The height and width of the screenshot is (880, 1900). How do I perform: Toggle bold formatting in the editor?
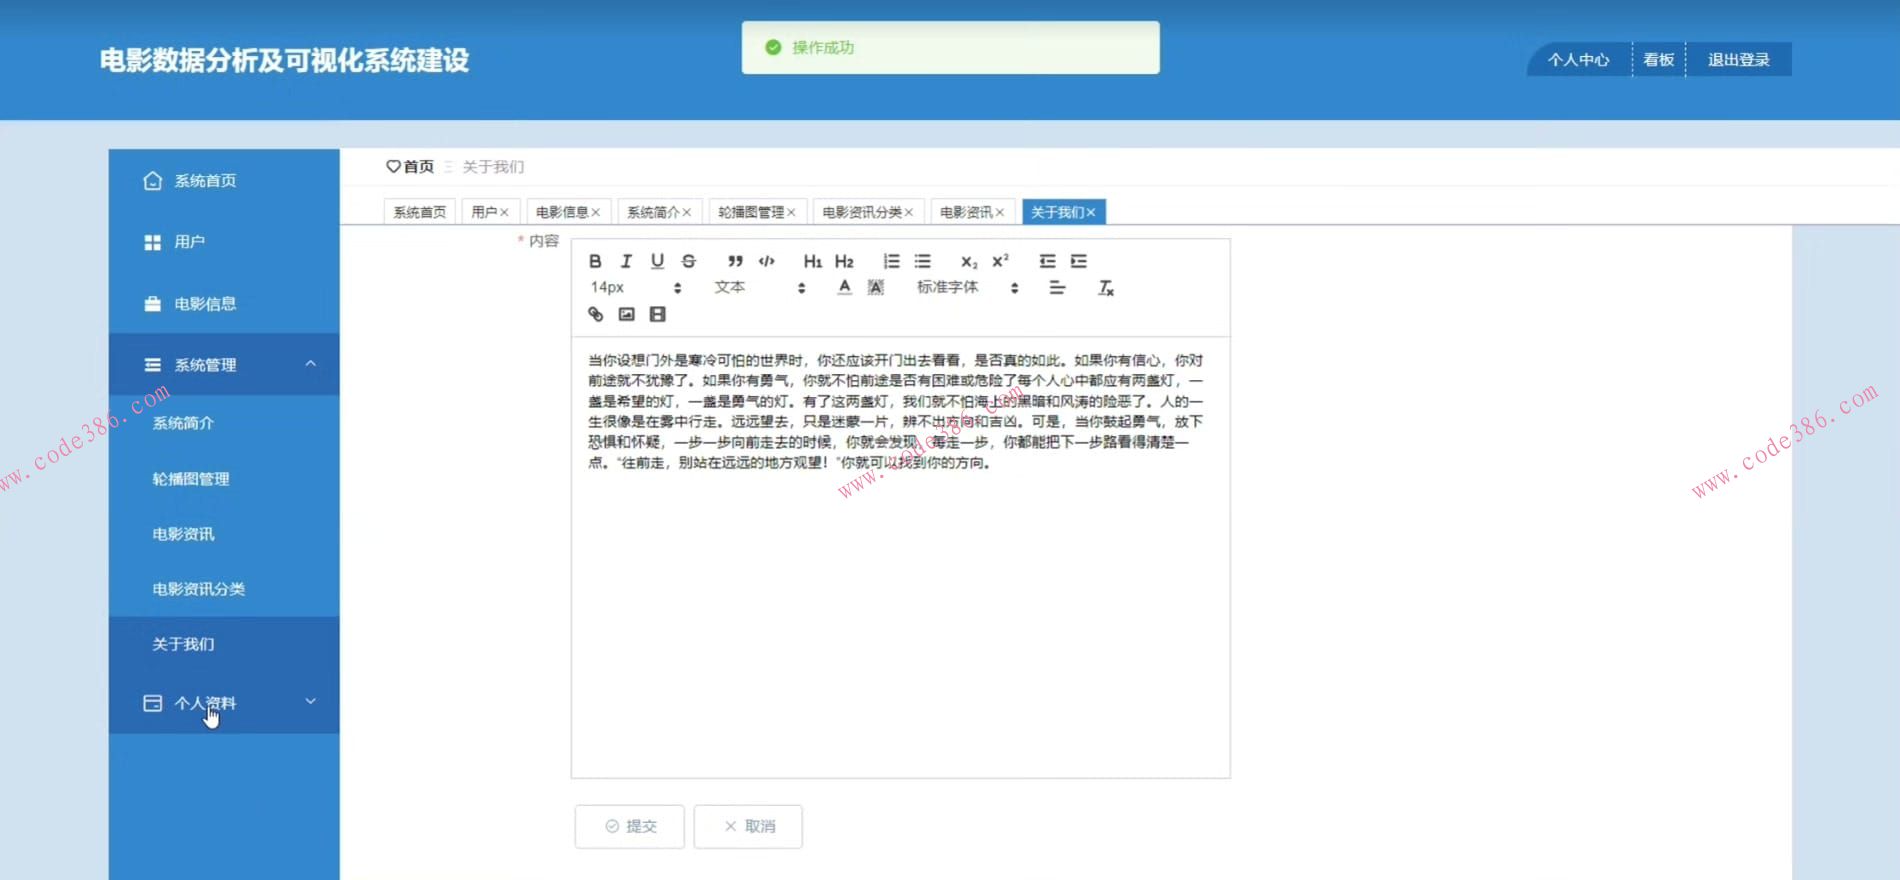click(595, 261)
